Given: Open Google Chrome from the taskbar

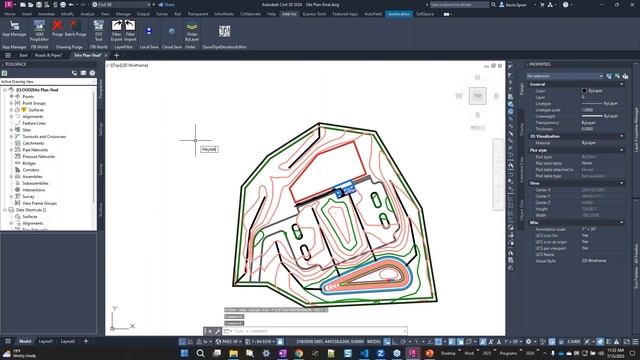Looking at the screenshot, I should [299, 353].
